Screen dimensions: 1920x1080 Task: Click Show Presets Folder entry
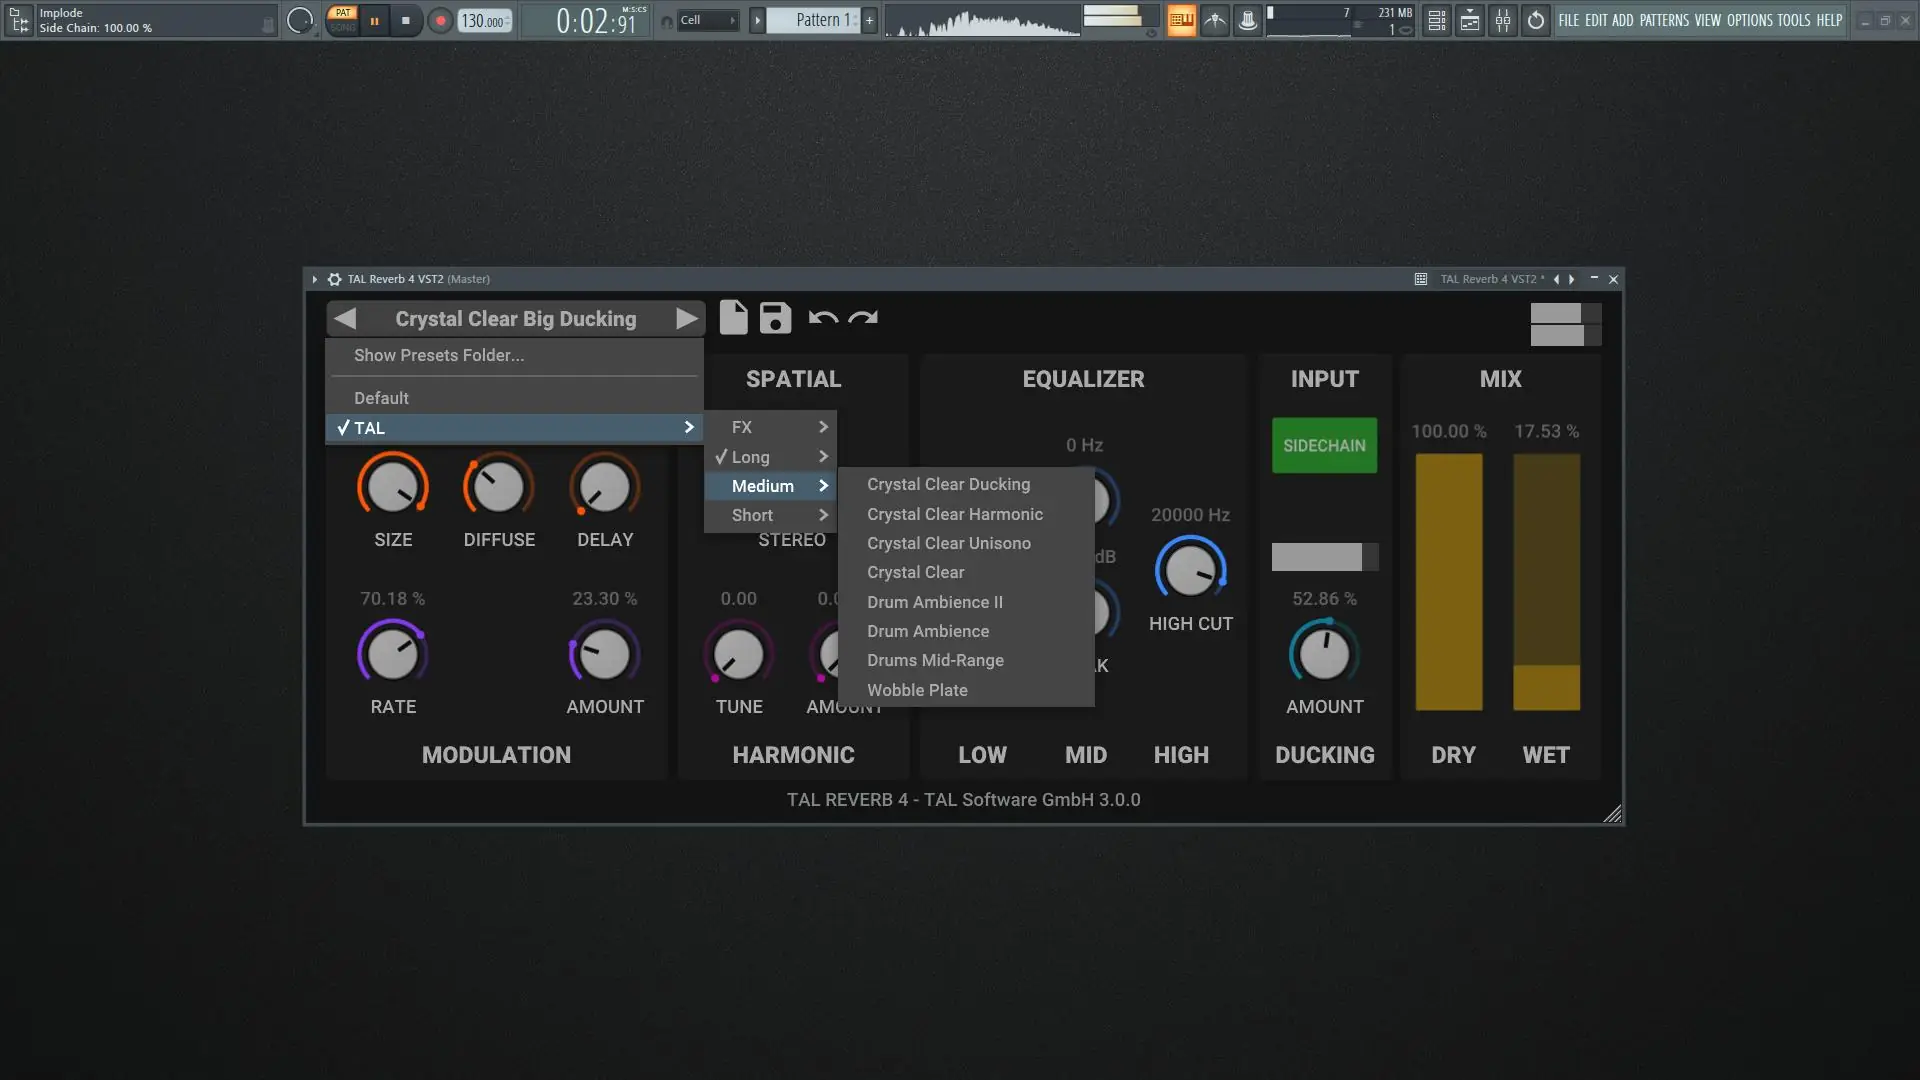click(x=438, y=355)
